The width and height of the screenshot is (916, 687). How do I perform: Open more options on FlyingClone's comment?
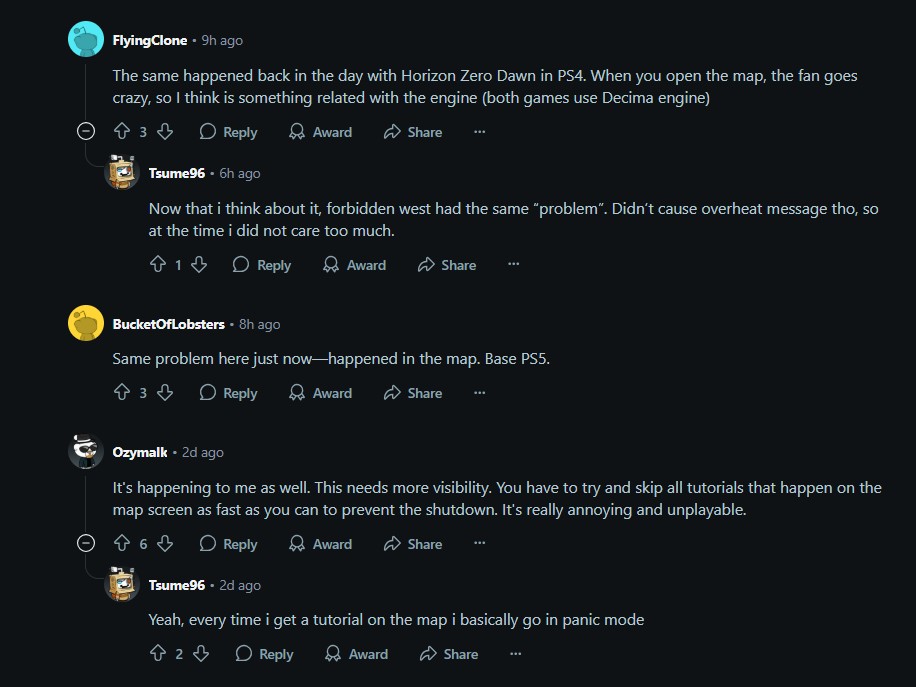[480, 131]
